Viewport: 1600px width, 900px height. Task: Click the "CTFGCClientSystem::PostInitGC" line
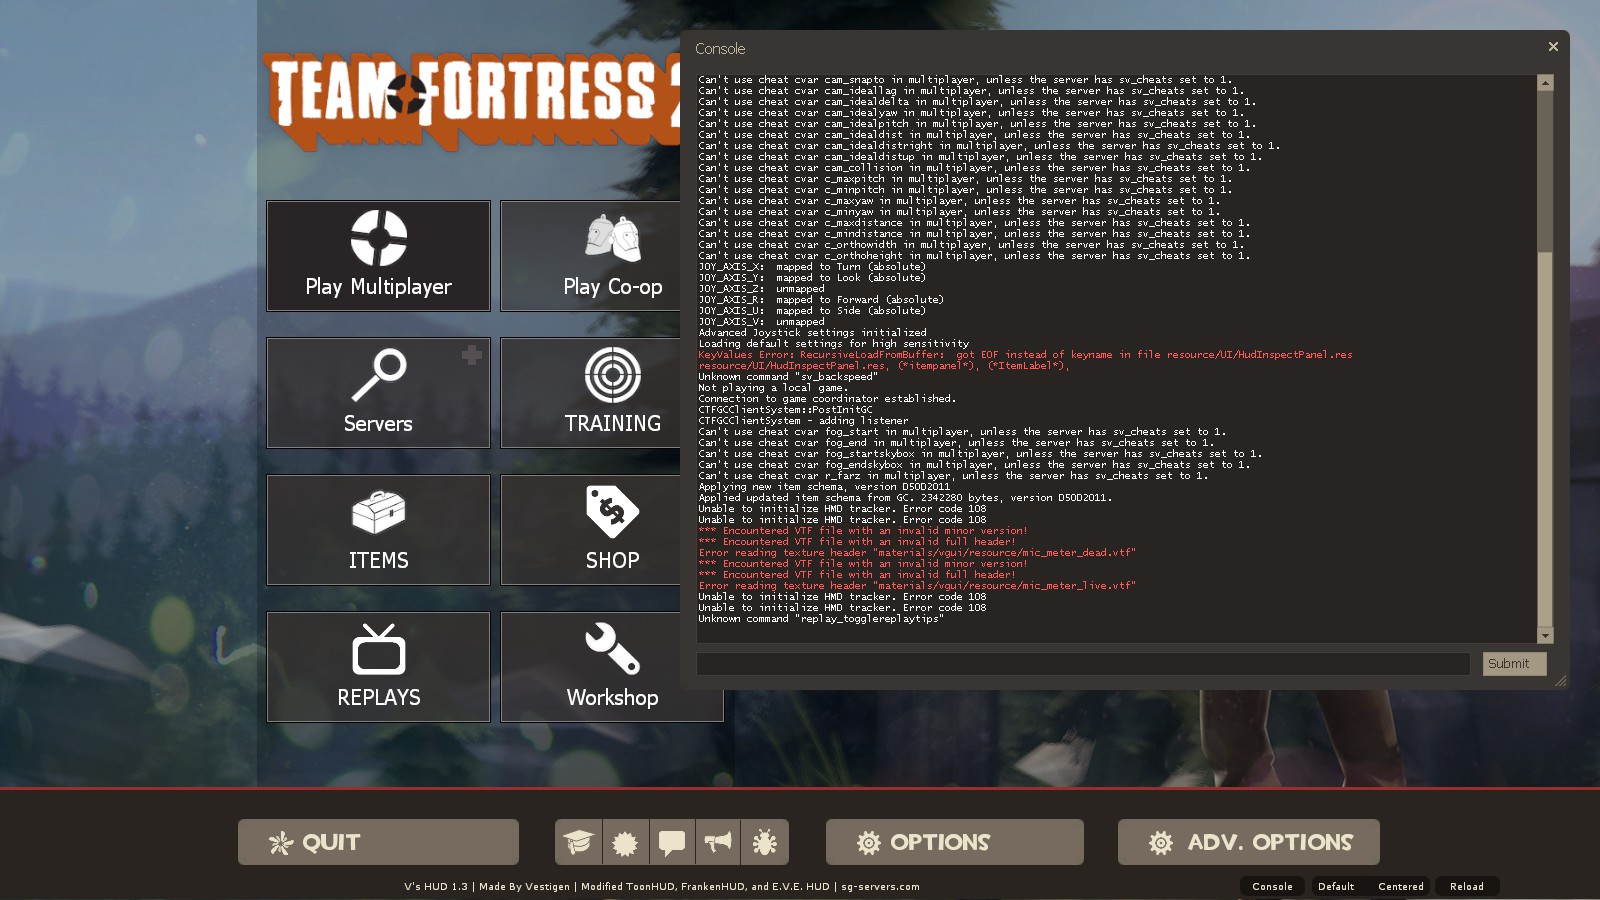point(785,410)
